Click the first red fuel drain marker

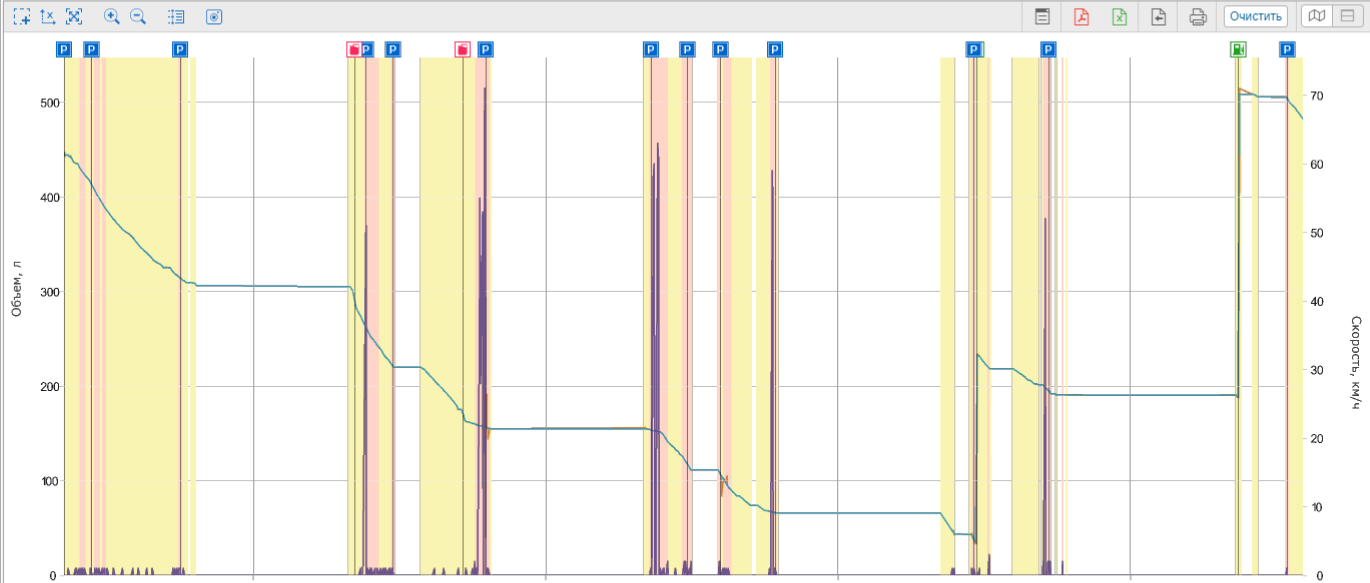(354, 49)
